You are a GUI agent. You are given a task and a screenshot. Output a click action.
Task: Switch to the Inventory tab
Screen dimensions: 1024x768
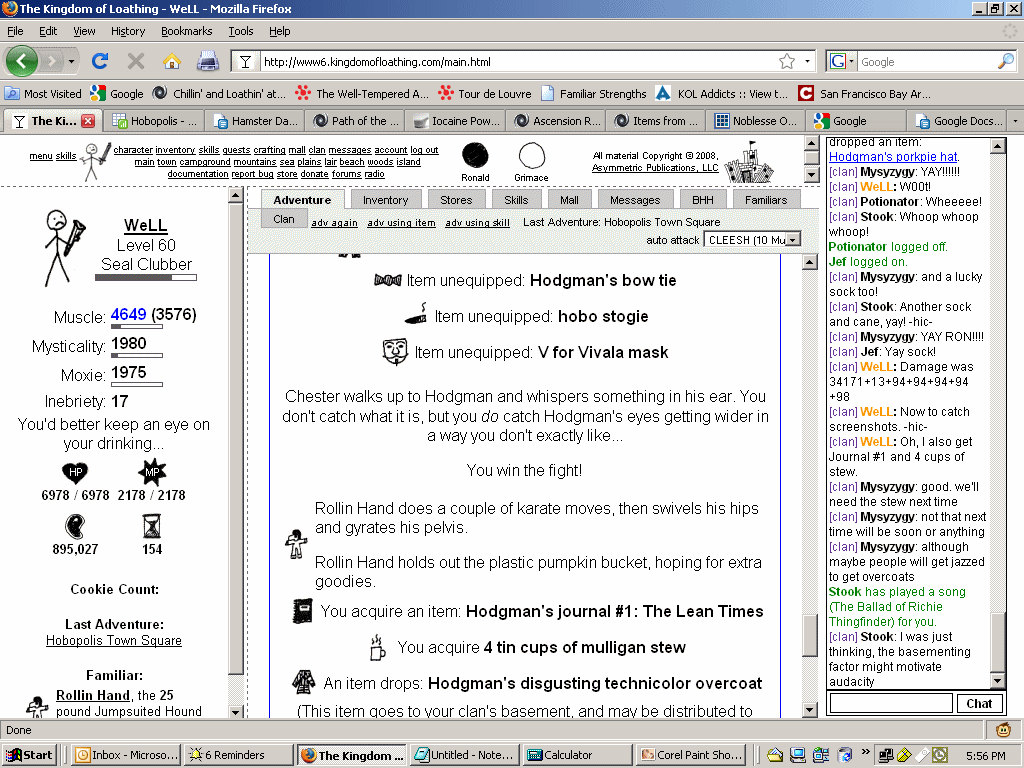[x=385, y=200]
